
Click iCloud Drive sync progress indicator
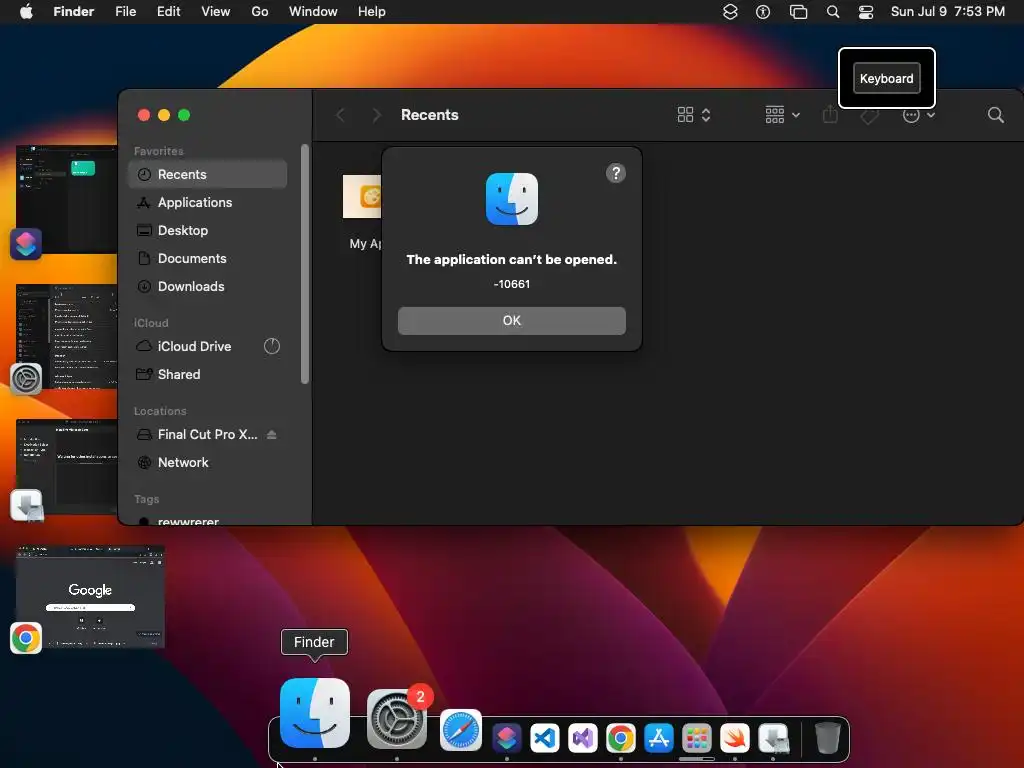272,346
